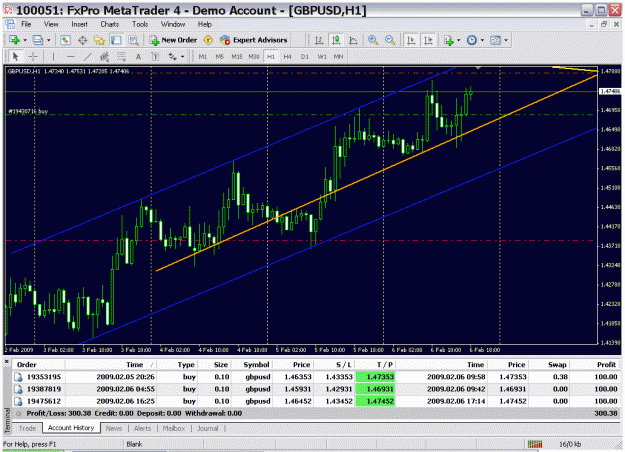Expand dropdown arrow beside New Chart icon
625x452 pixels.
(25, 40)
